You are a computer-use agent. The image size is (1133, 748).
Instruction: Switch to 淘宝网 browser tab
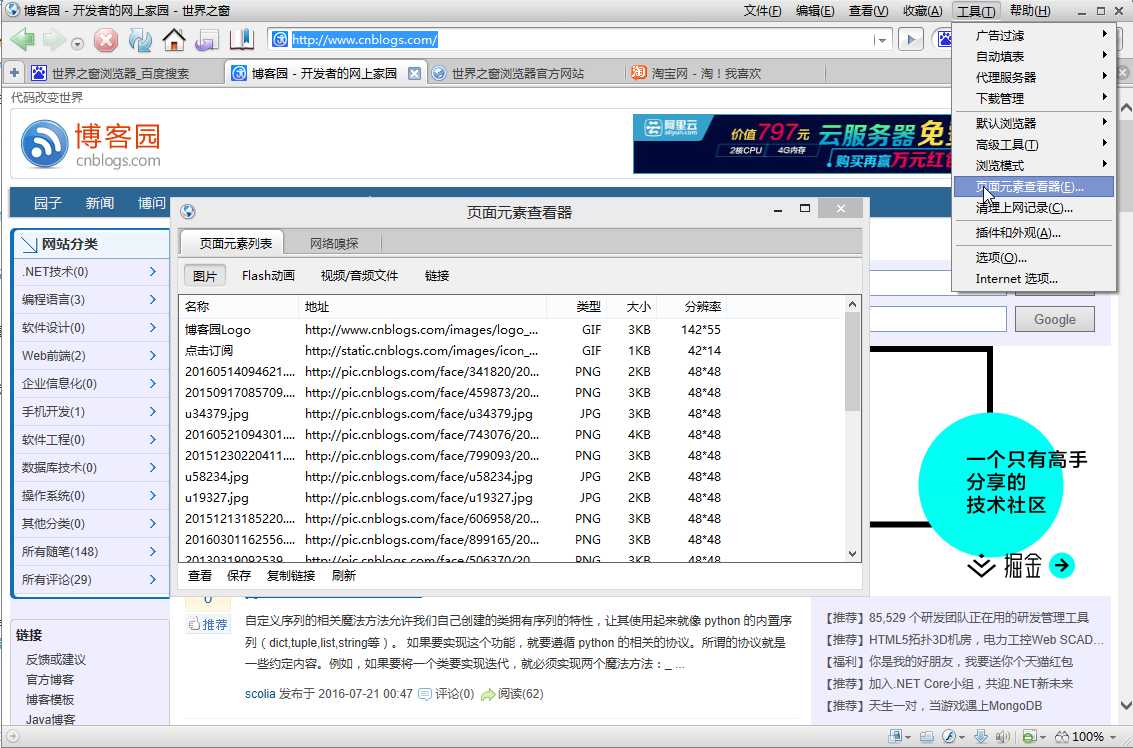click(725, 73)
